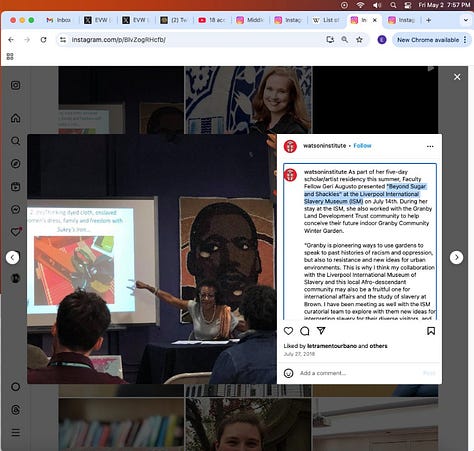Click the zoom magnifier icon in address bar
The width and height of the screenshot is (474, 451).
point(345,40)
